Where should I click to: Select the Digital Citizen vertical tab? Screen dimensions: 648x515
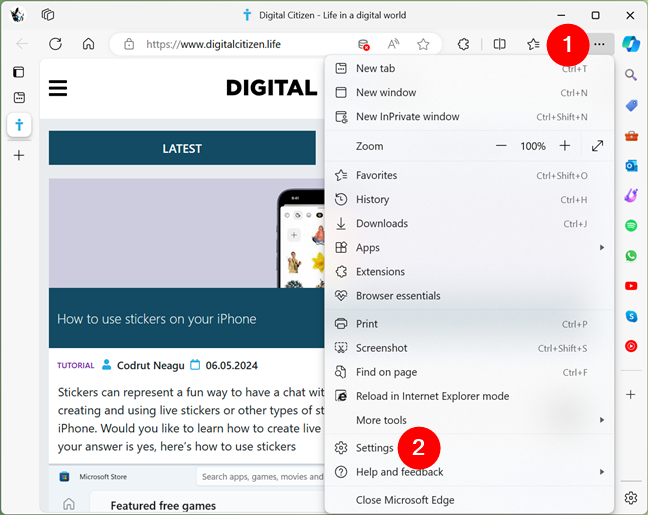19,125
